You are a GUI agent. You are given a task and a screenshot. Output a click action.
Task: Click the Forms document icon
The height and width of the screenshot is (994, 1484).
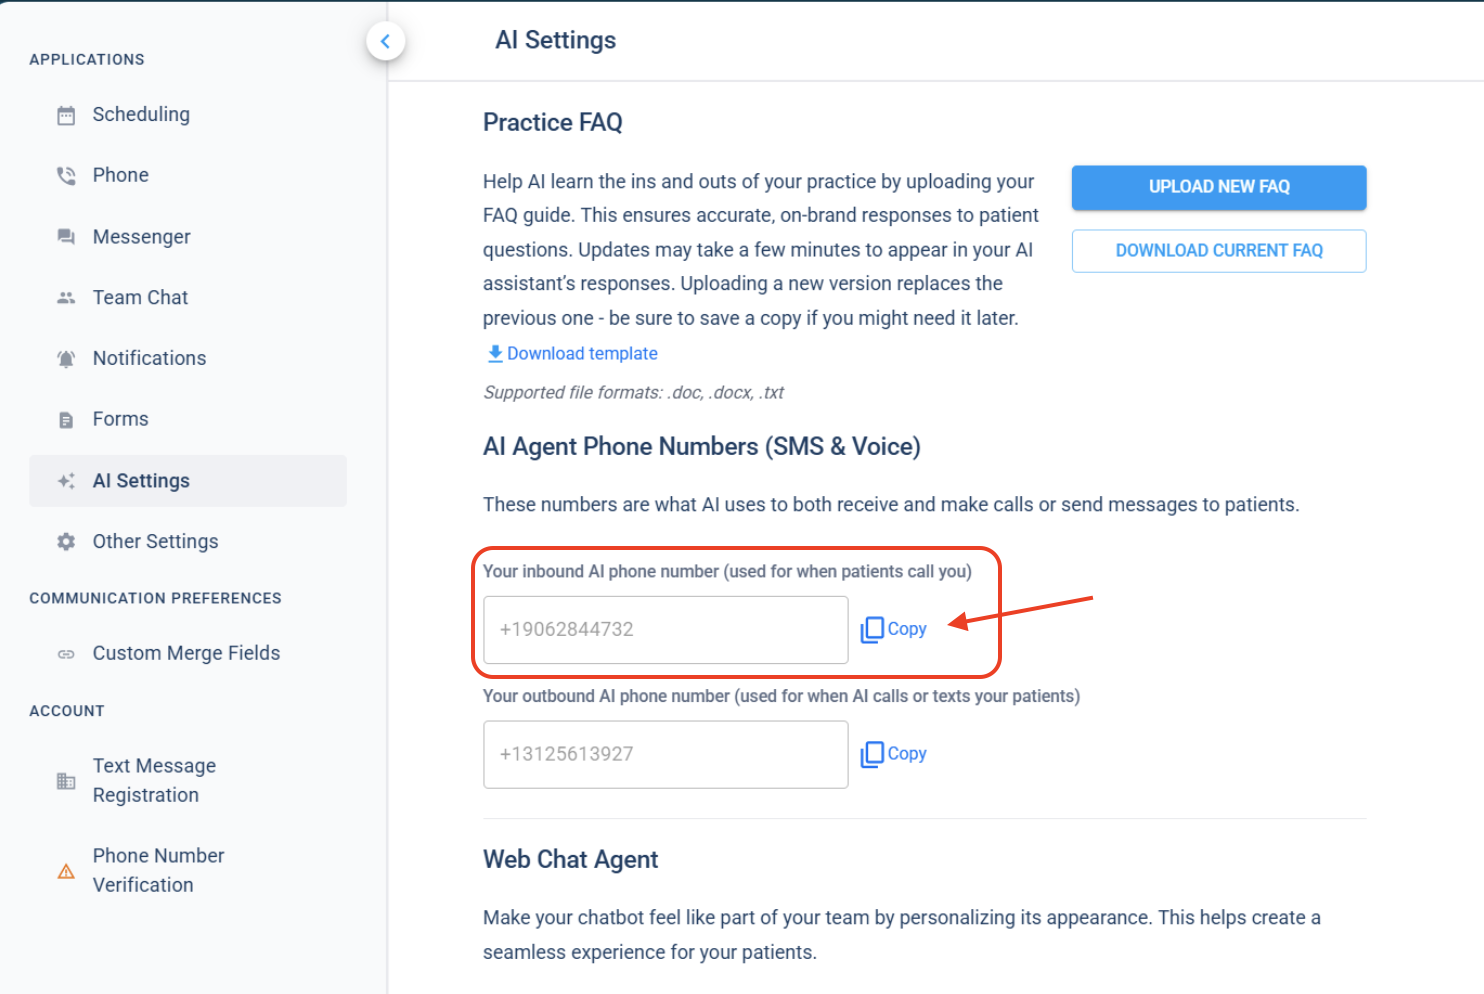(x=66, y=420)
